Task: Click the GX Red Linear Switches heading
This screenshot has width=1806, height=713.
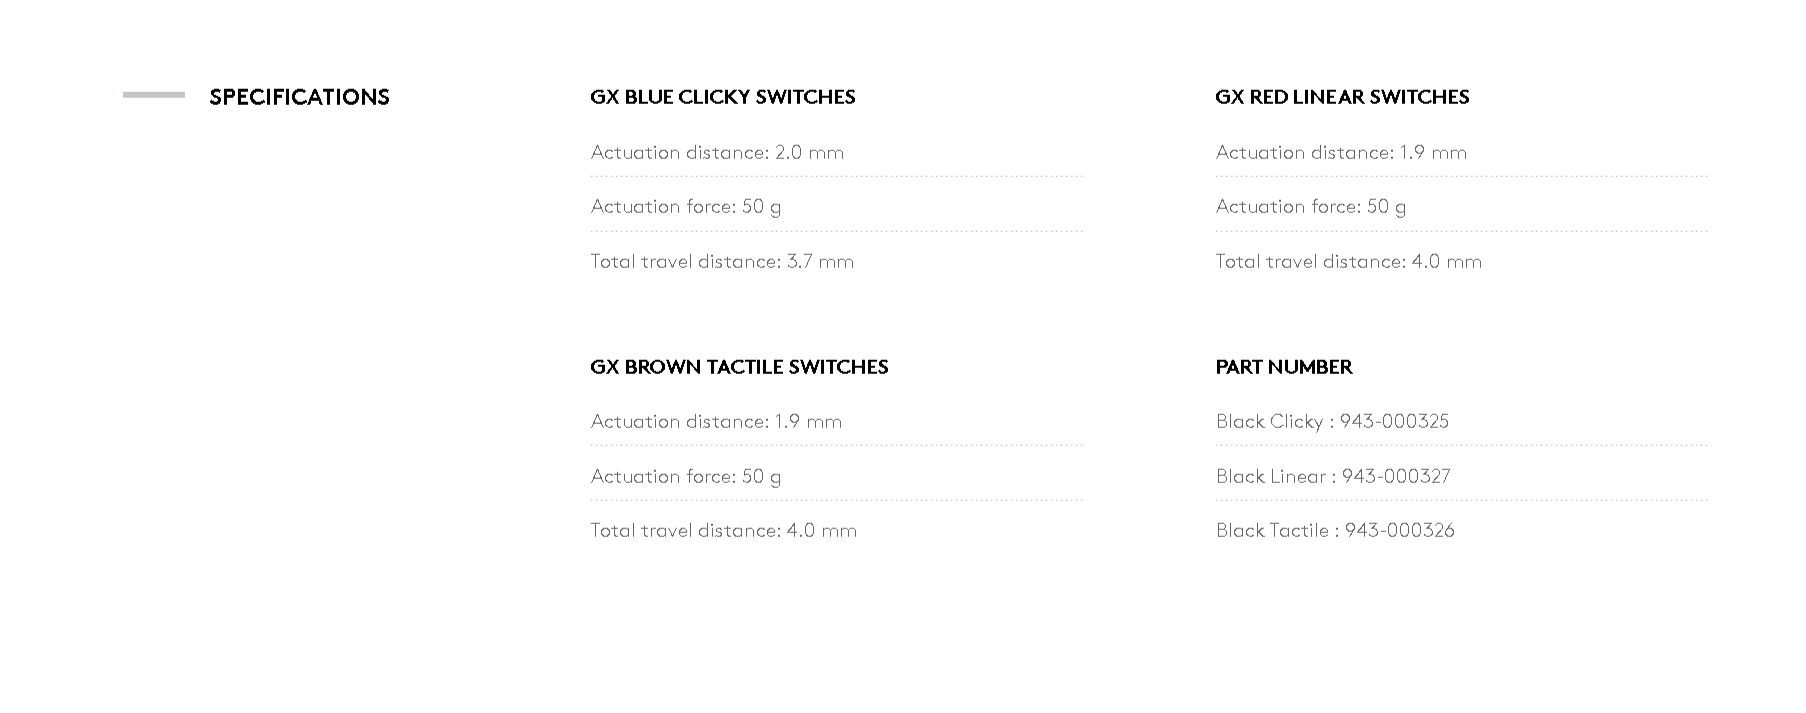Action: (1342, 97)
